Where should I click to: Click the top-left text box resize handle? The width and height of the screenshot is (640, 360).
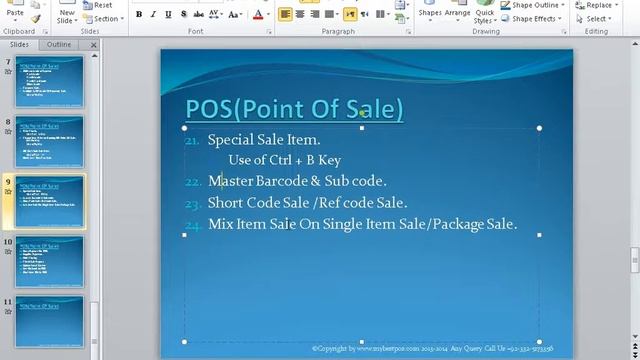(x=184, y=128)
